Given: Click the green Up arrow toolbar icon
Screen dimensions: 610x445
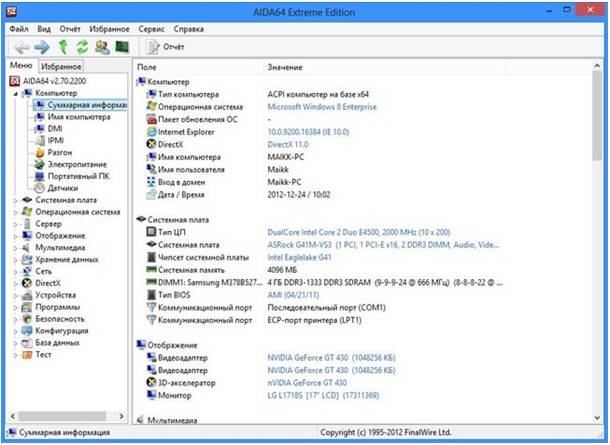Looking at the screenshot, I should click(62, 46).
